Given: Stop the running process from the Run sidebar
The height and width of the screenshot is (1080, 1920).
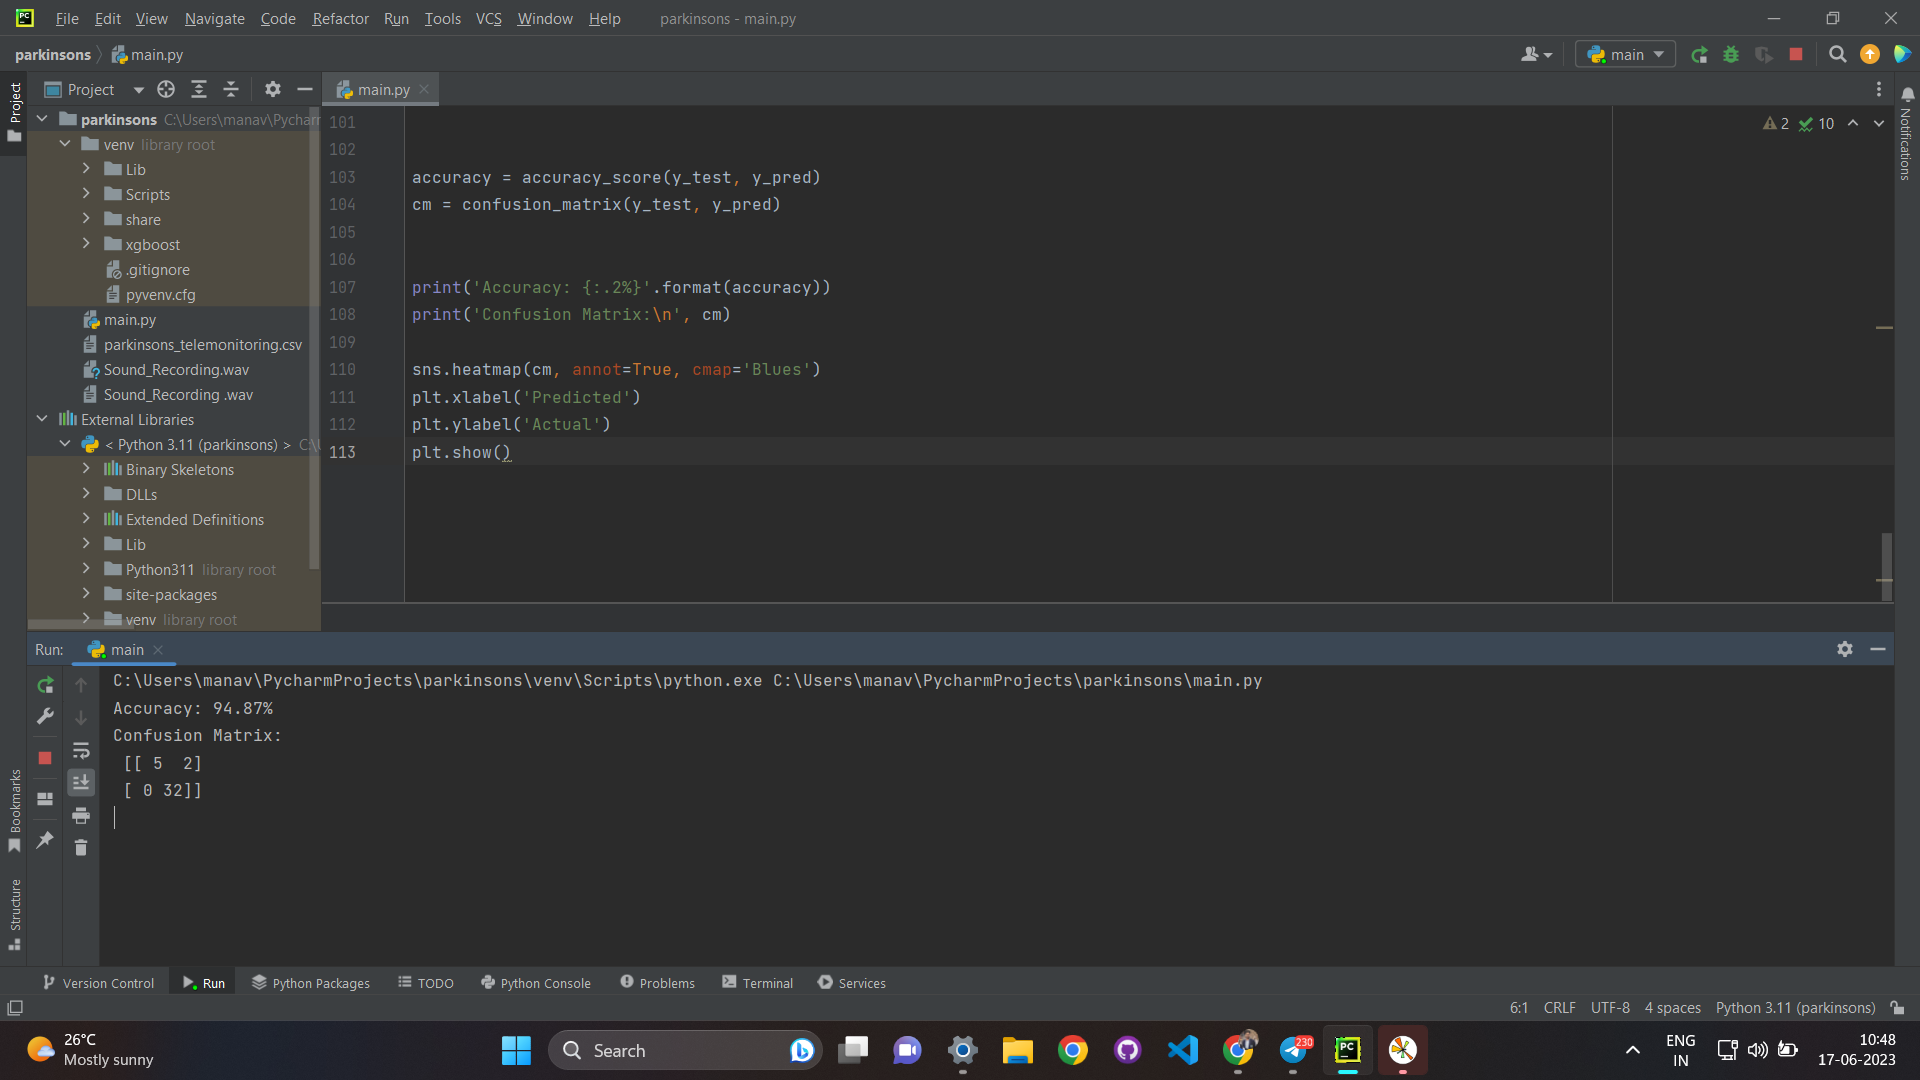Looking at the screenshot, I should (x=45, y=758).
